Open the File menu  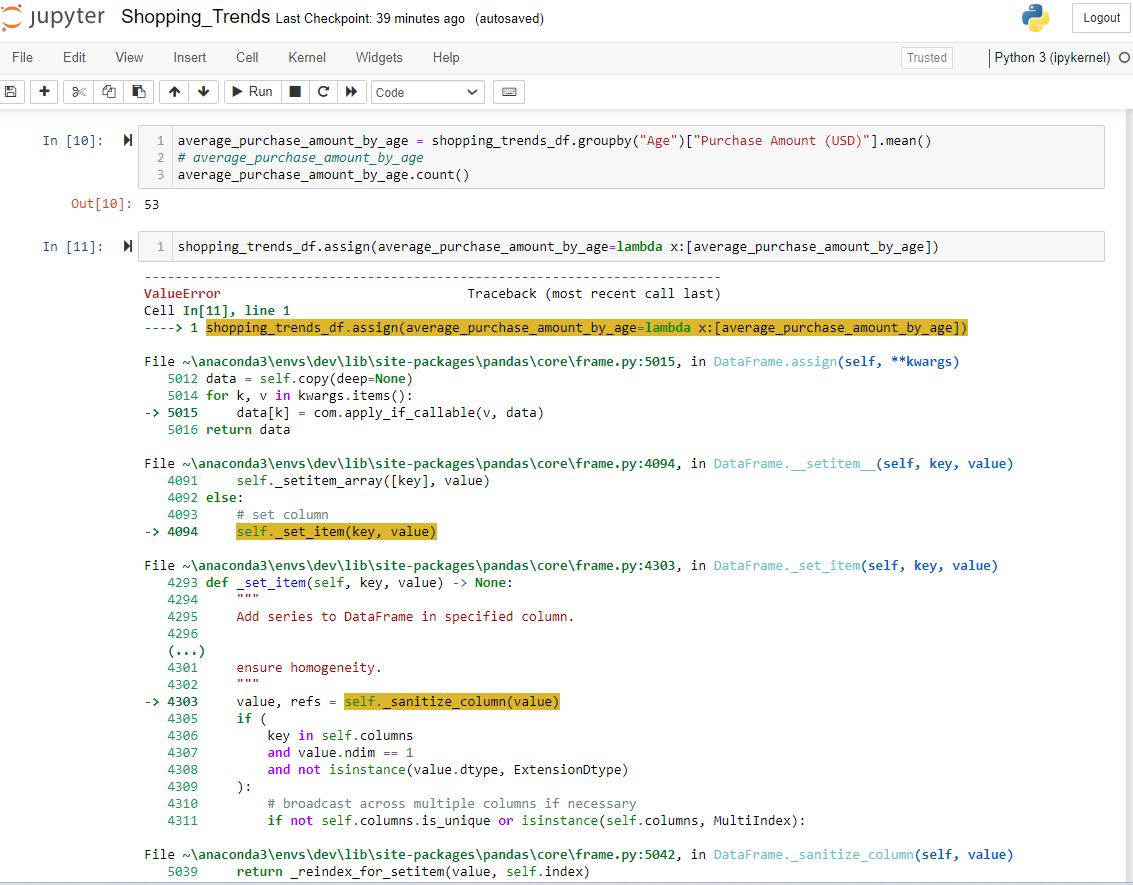(22, 57)
